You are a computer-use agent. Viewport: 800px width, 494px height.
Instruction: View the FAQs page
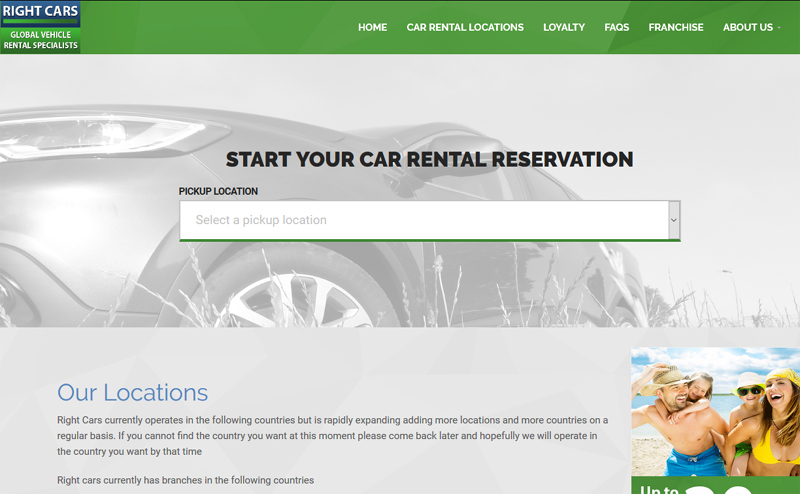(x=617, y=27)
